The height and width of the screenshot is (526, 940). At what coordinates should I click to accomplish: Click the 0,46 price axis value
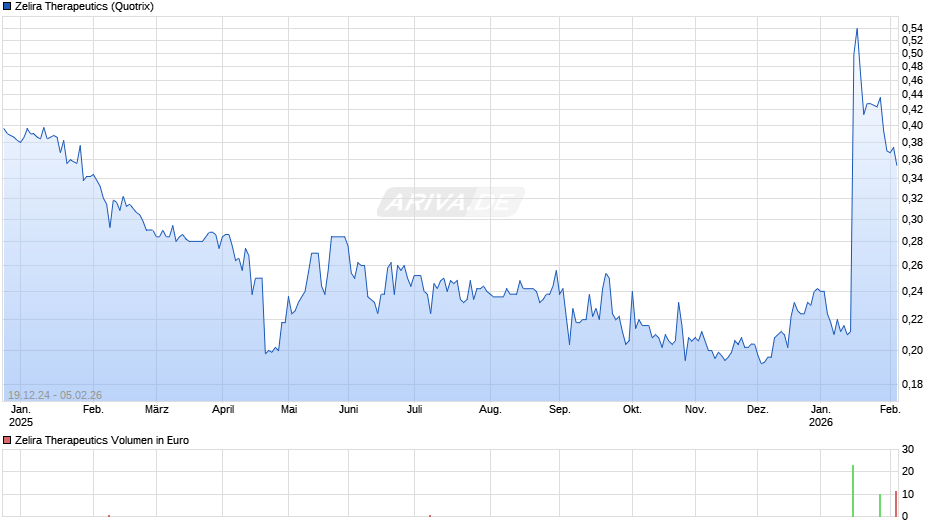pyautogui.click(x=912, y=80)
